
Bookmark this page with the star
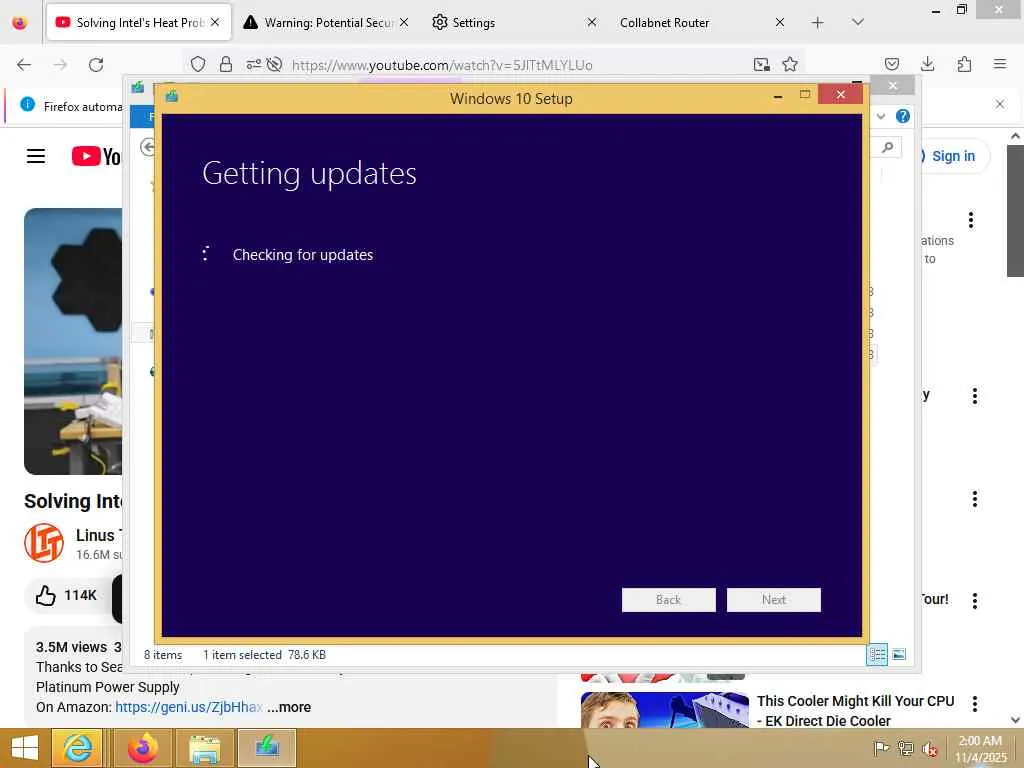(790, 65)
